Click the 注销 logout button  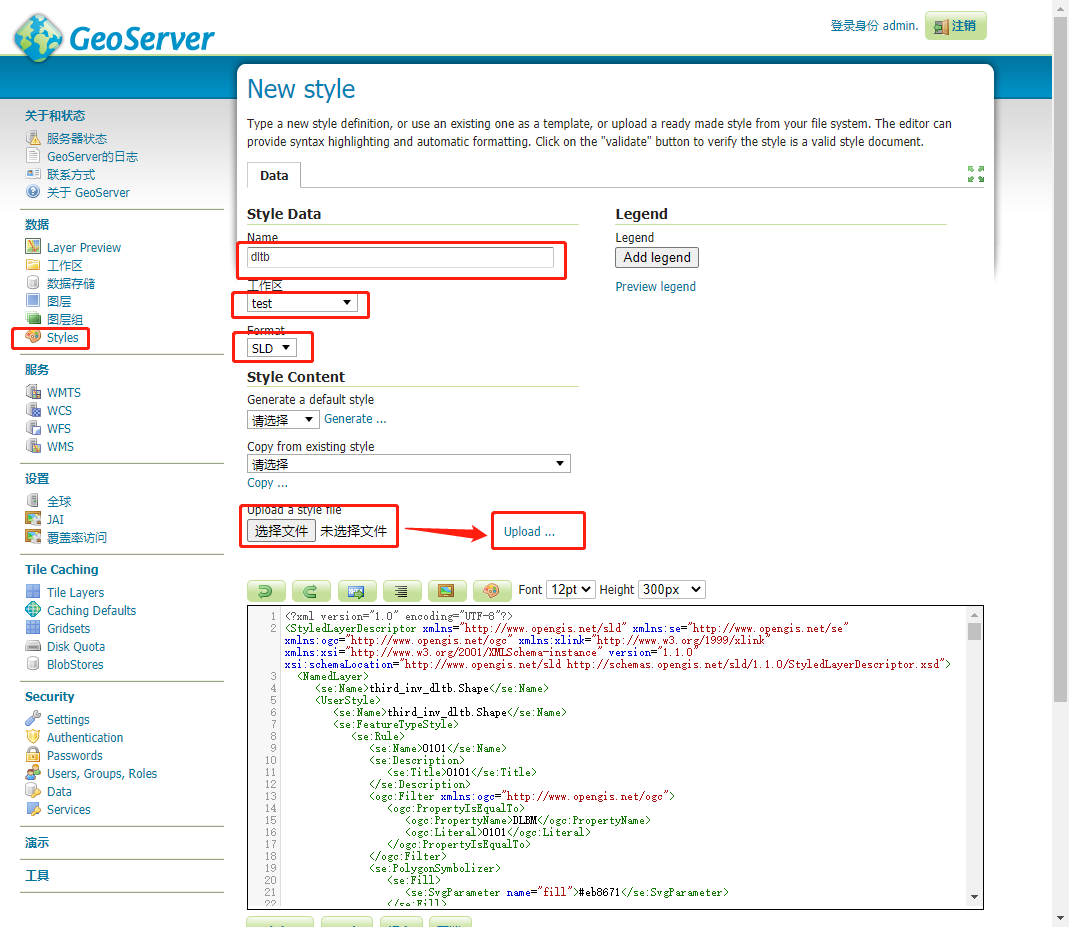(x=955, y=26)
